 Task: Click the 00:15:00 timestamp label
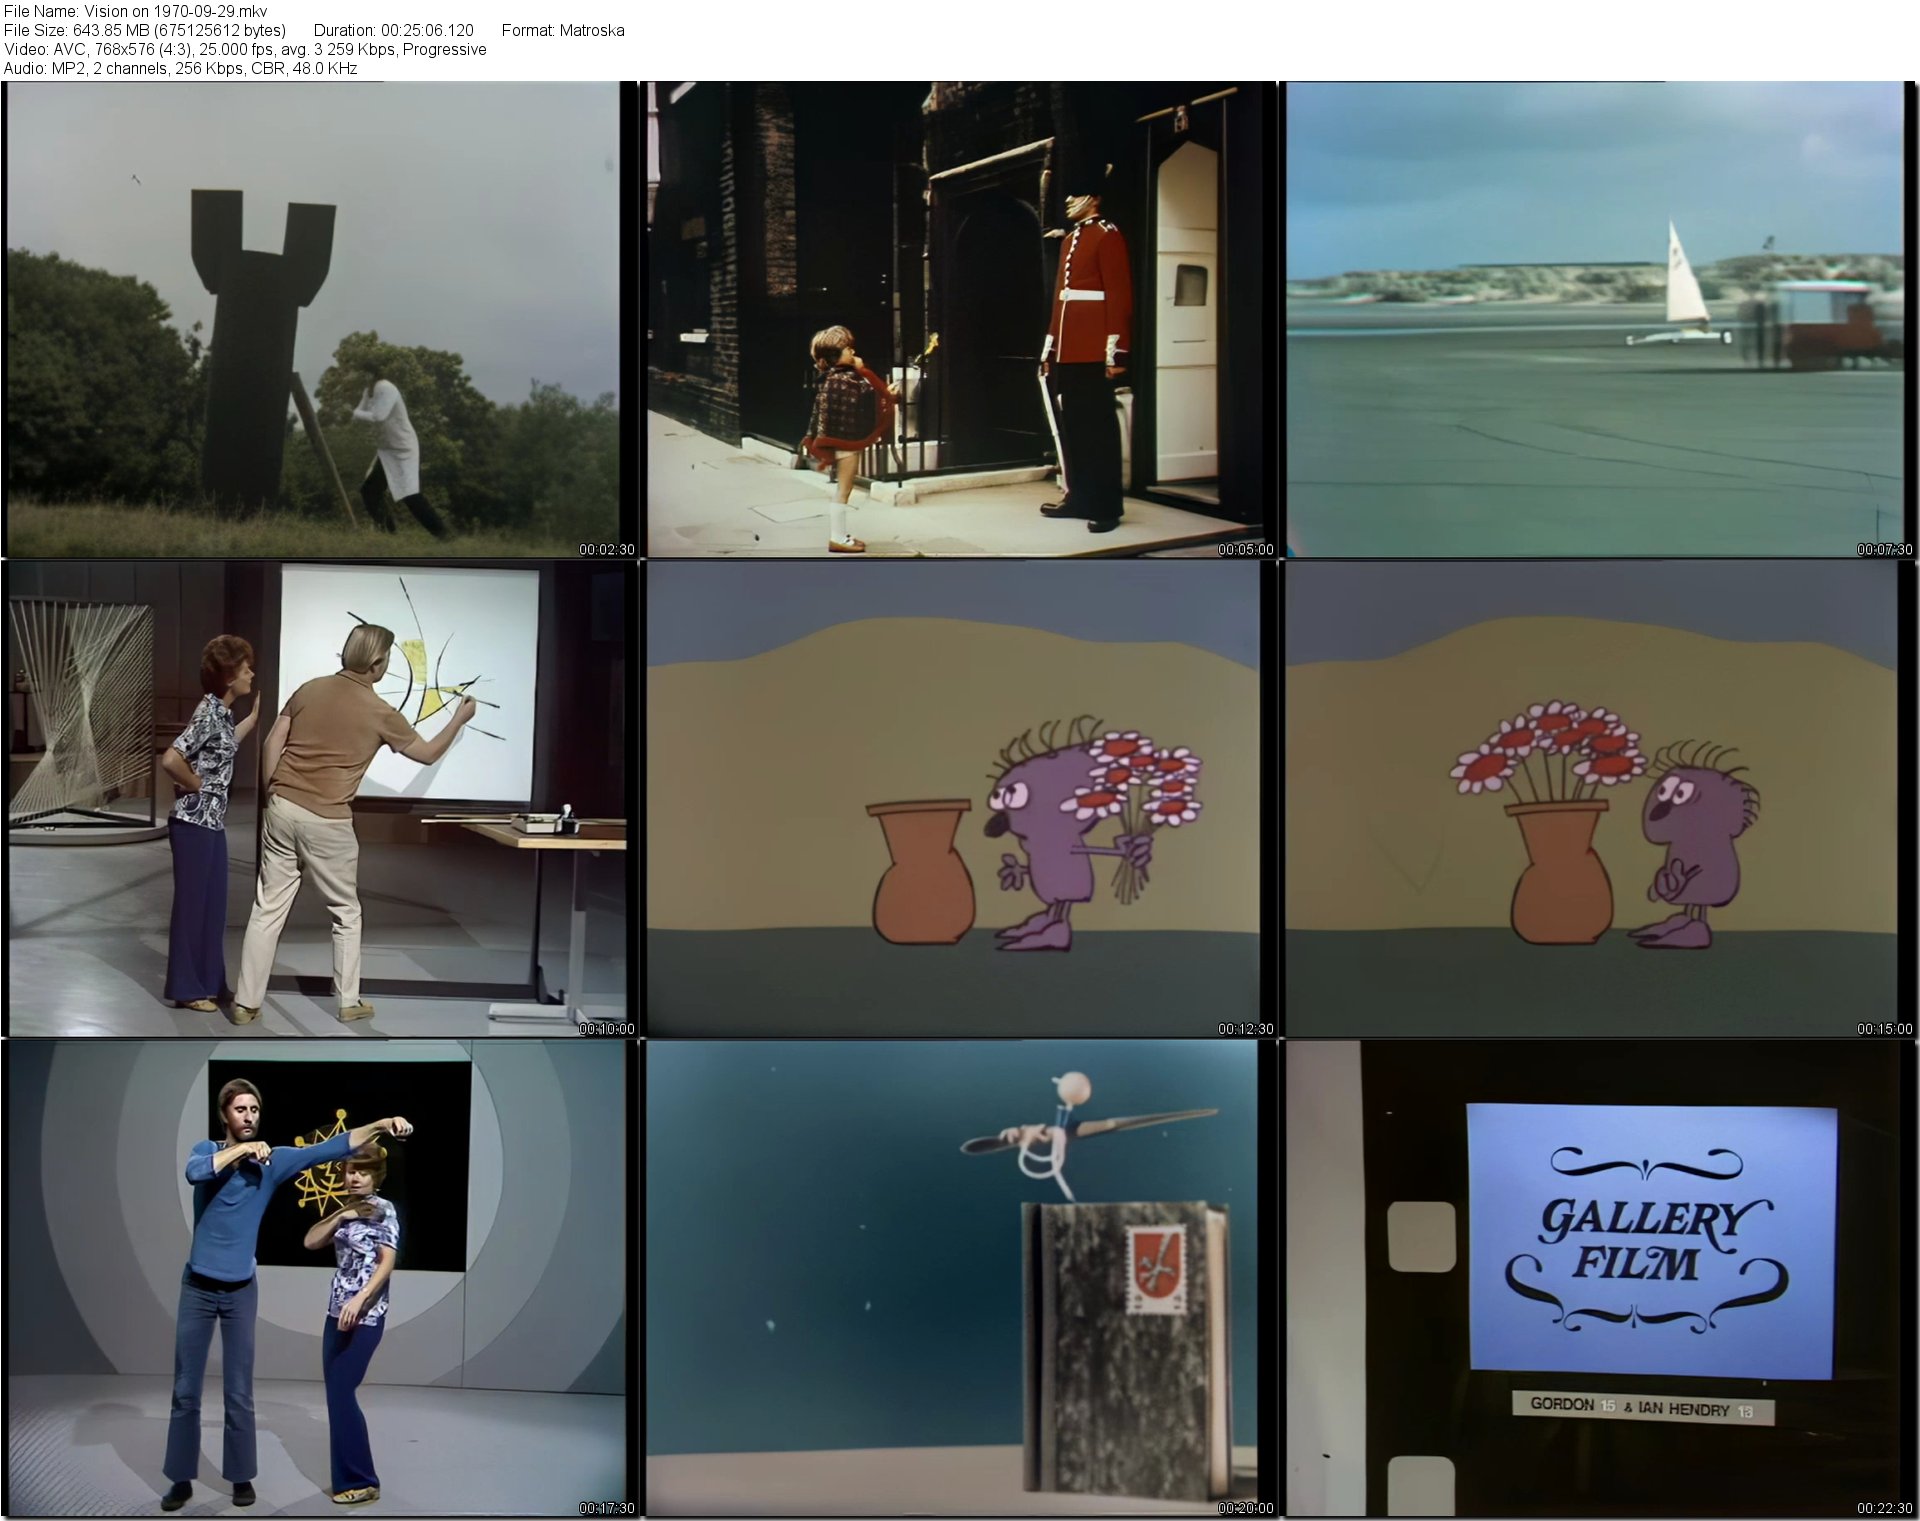click(1884, 1029)
